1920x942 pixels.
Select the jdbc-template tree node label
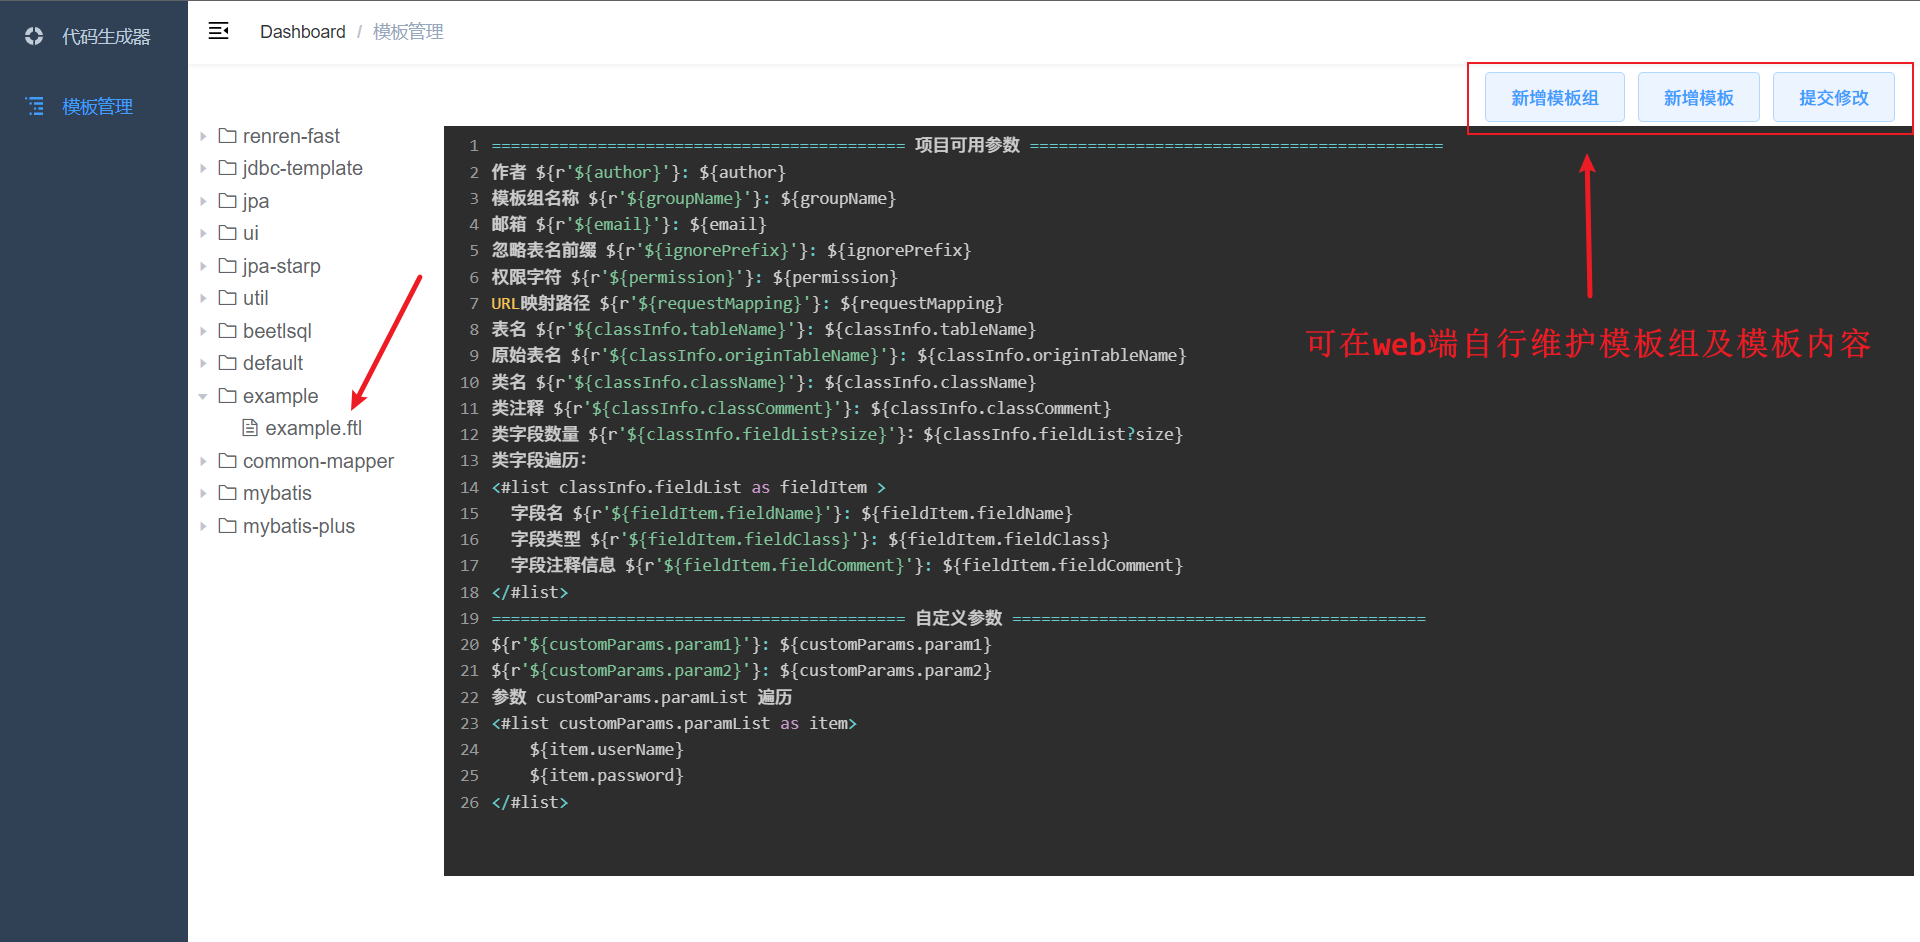[302, 168]
